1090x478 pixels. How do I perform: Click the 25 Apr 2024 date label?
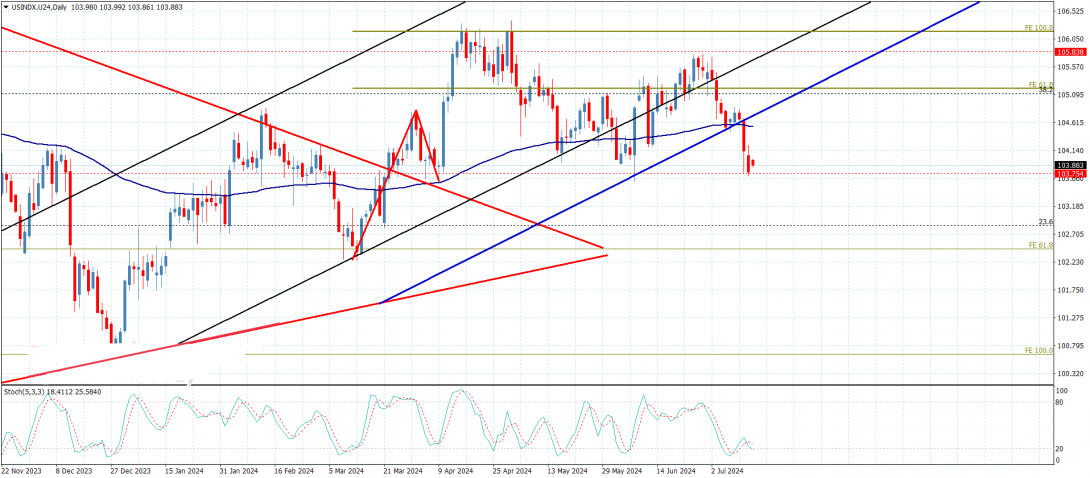point(511,471)
